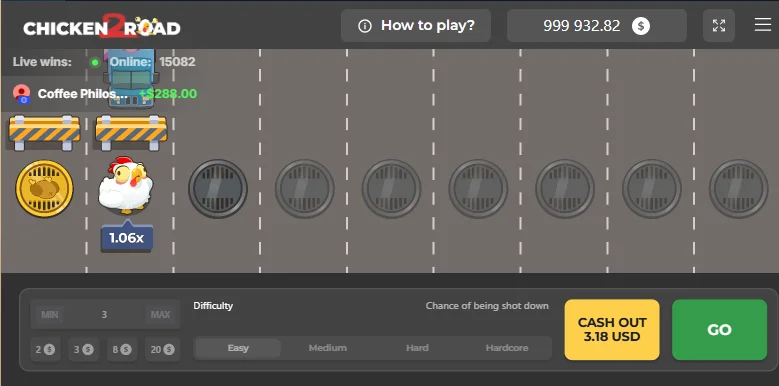Choose the 3 dollar quick bet

coord(83,350)
